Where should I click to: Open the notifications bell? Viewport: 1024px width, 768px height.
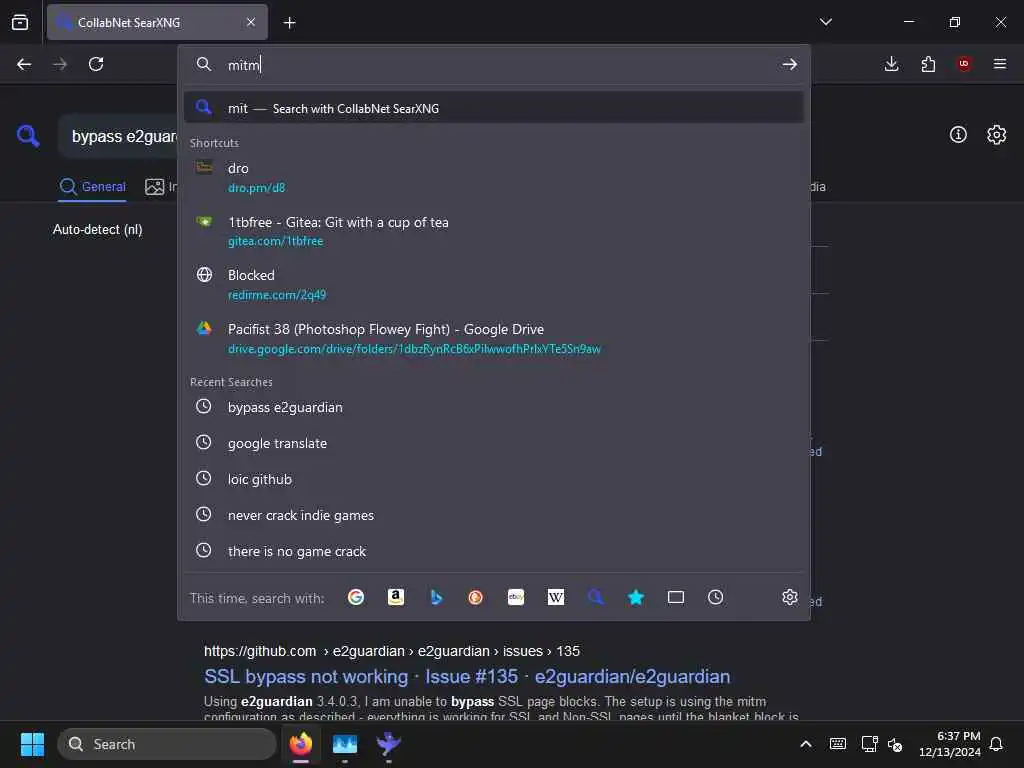996,744
